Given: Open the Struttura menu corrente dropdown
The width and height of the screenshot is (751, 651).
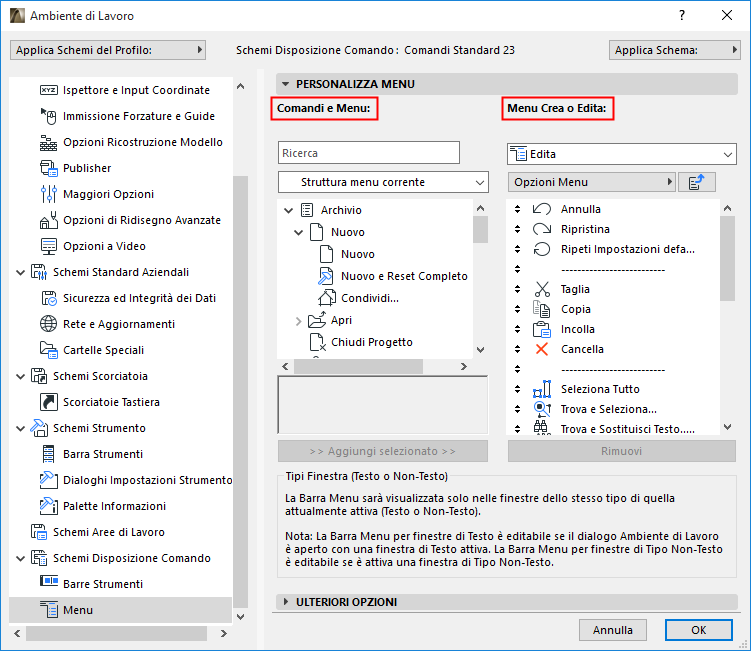Looking at the screenshot, I should [x=383, y=182].
